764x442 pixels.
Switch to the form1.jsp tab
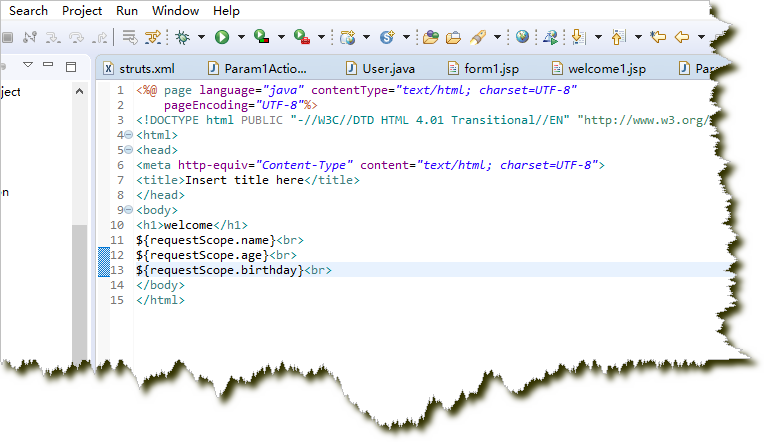click(484, 69)
